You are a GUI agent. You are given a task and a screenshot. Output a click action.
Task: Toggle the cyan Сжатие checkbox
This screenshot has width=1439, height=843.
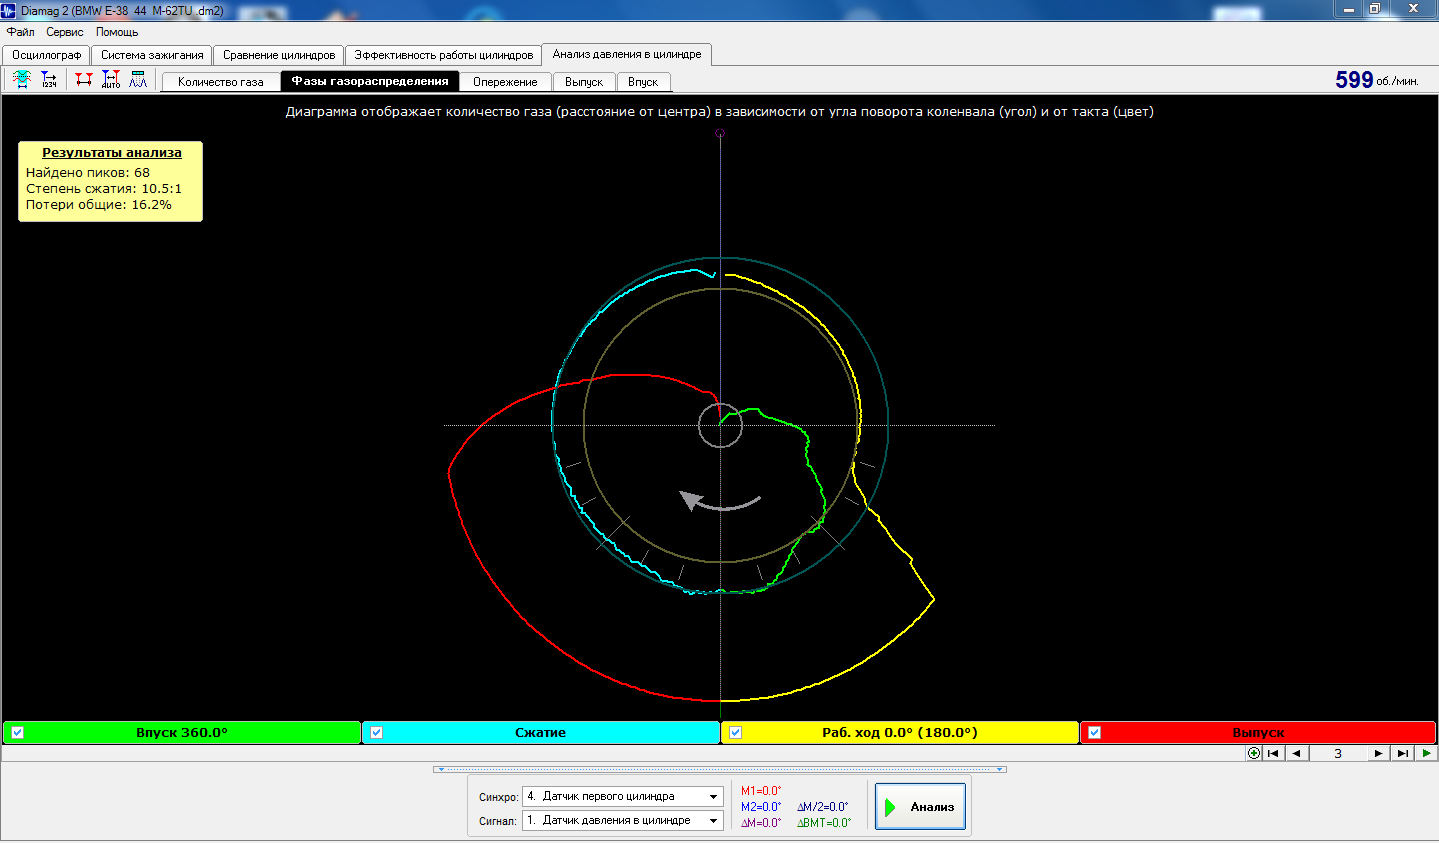point(376,733)
